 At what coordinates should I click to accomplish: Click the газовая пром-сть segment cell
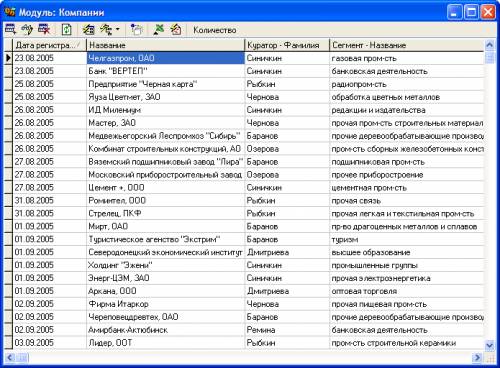point(407,58)
